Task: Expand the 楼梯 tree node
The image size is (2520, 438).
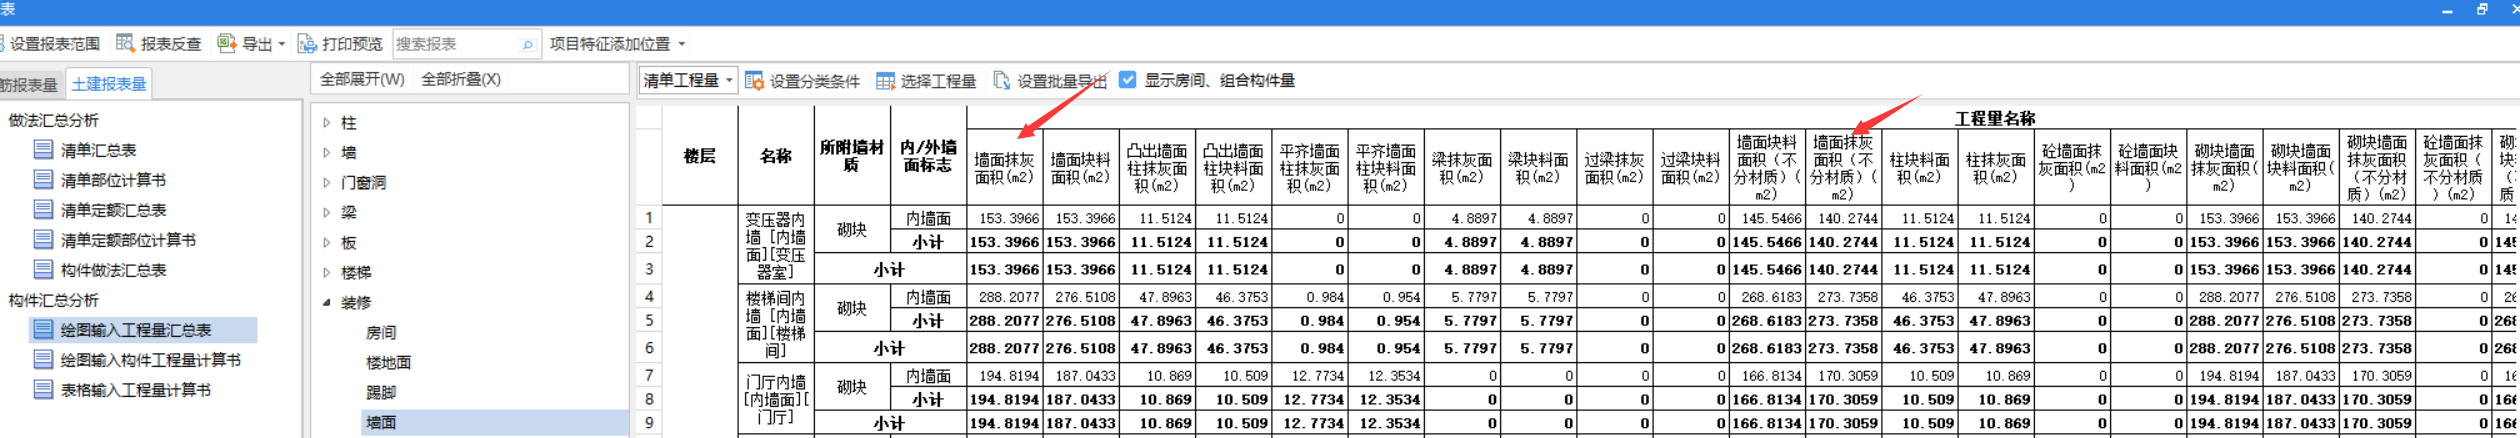Action: [x=327, y=272]
